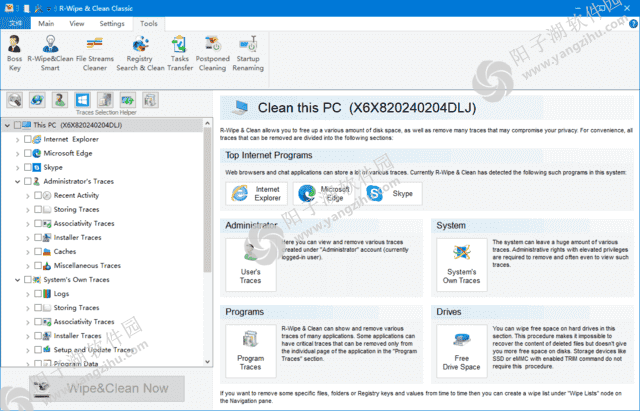The image size is (640, 411).
Task: Check Installer Traces box under System's Own Traces
Action: pos(38,335)
